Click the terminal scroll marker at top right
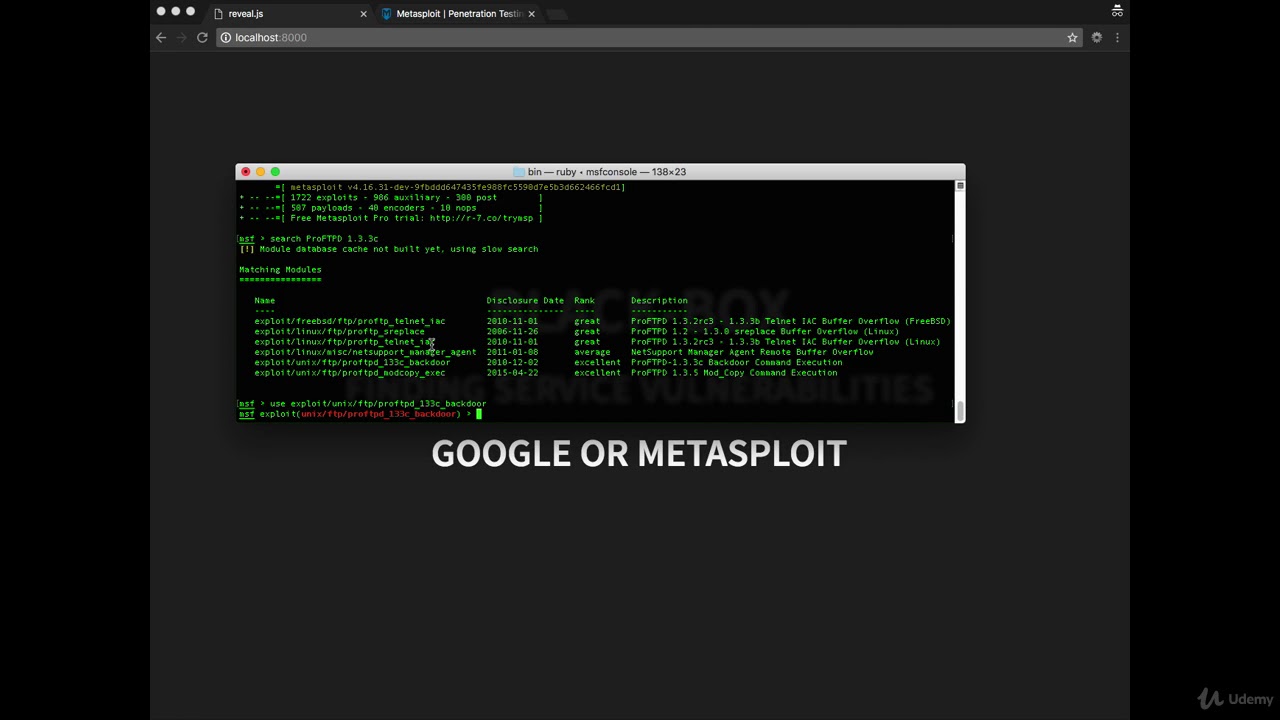Screen dimensions: 1280x720 960,186
